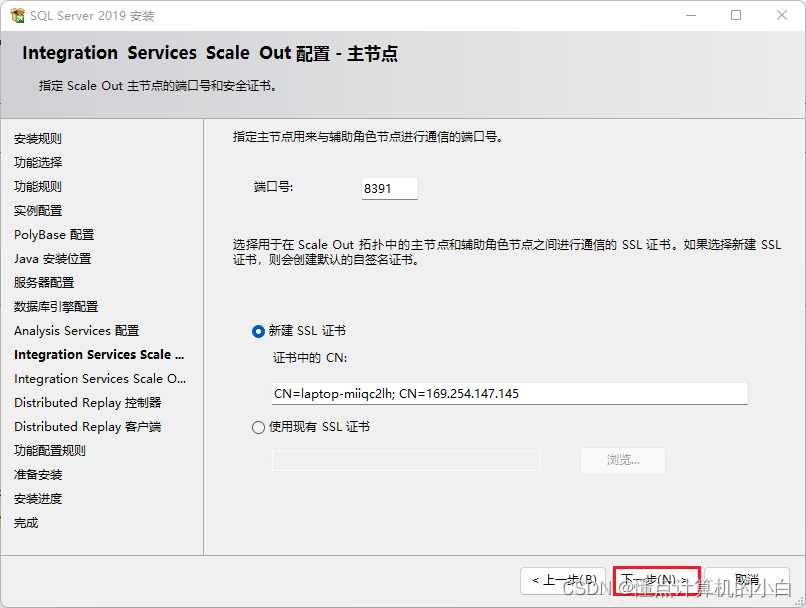
Task: Select the 功能规则 step in sidebar
Action: click(38, 187)
